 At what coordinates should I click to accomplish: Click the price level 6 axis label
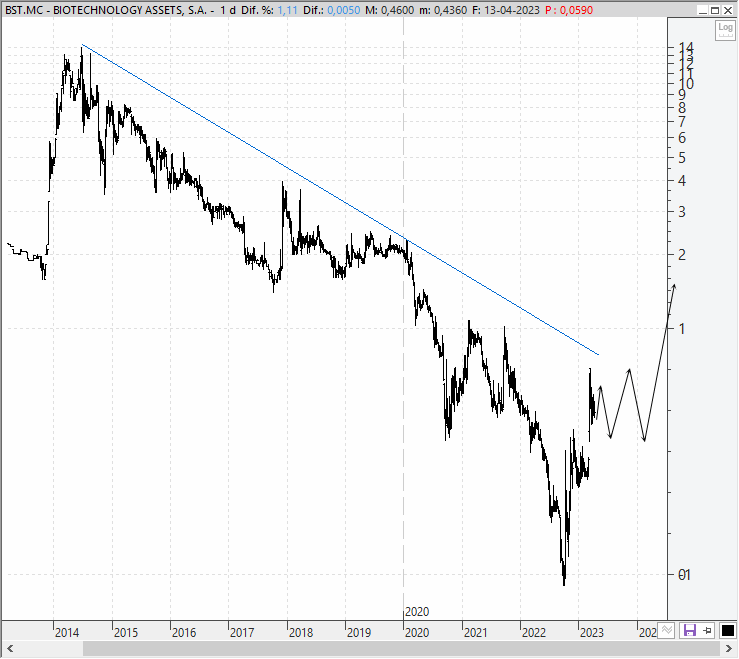(x=682, y=138)
